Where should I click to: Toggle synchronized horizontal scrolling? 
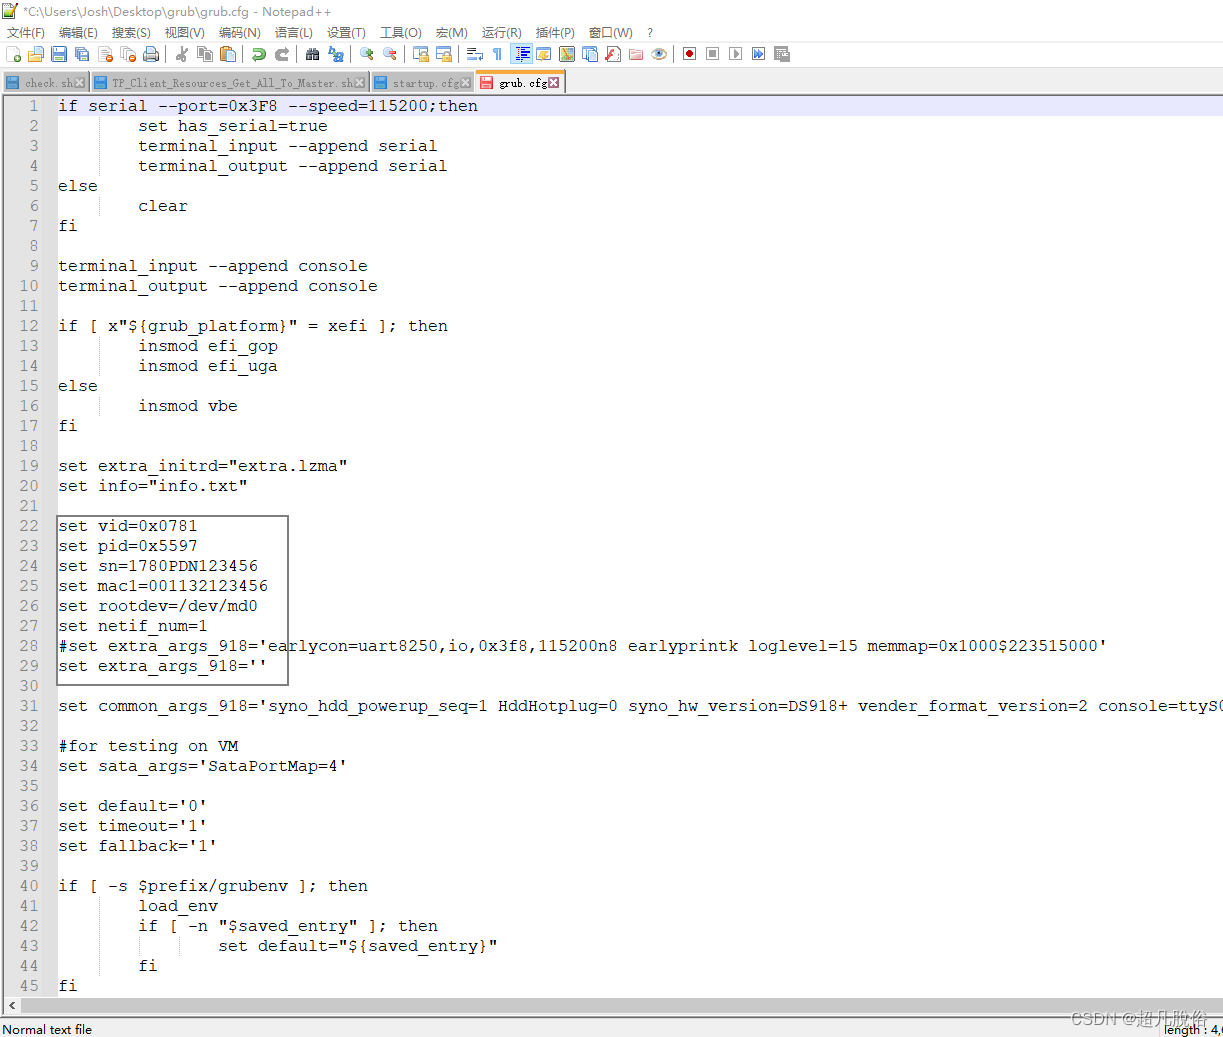[444, 54]
